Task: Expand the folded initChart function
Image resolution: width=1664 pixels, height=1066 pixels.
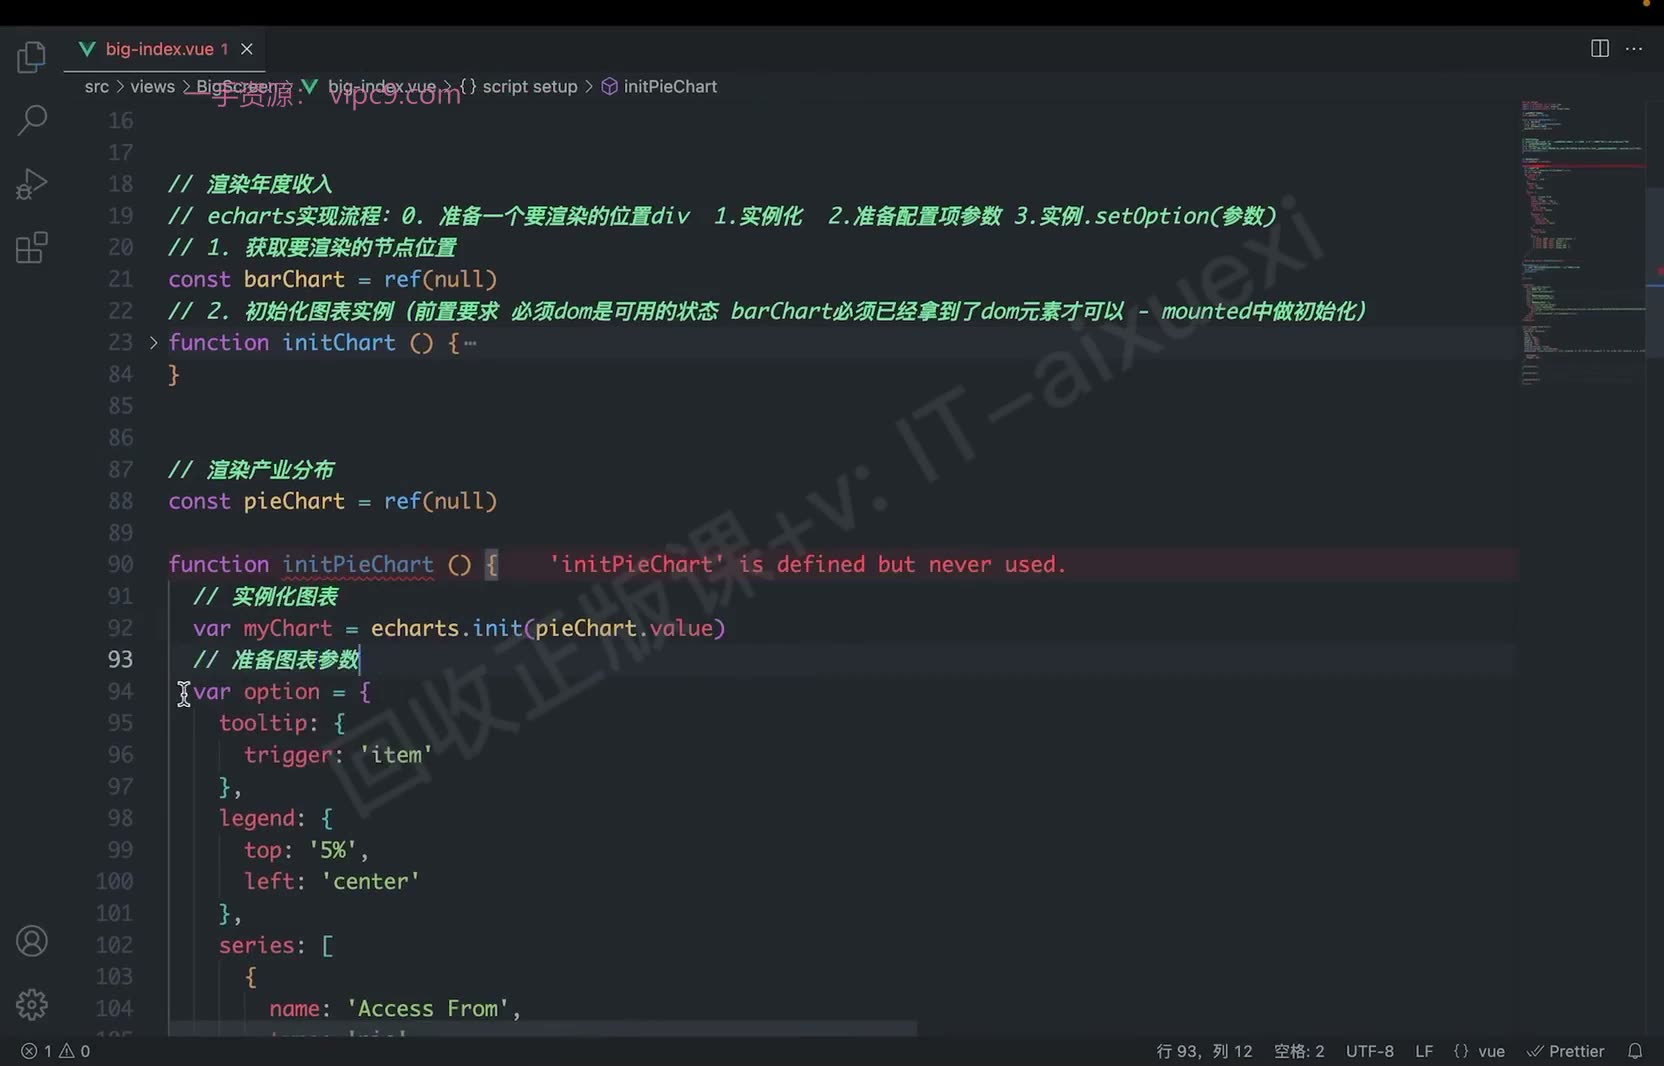Action: click(x=153, y=343)
